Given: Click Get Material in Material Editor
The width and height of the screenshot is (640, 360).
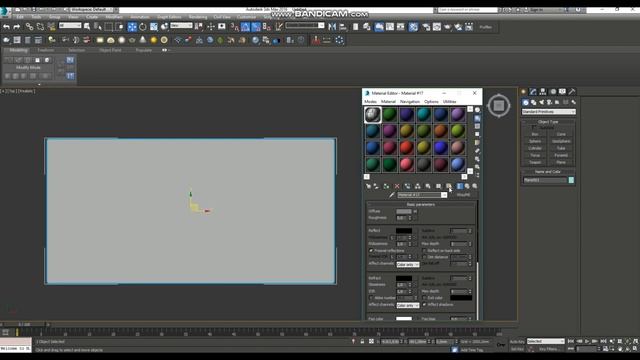Looking at the screenshot, I should click(368, 186).
